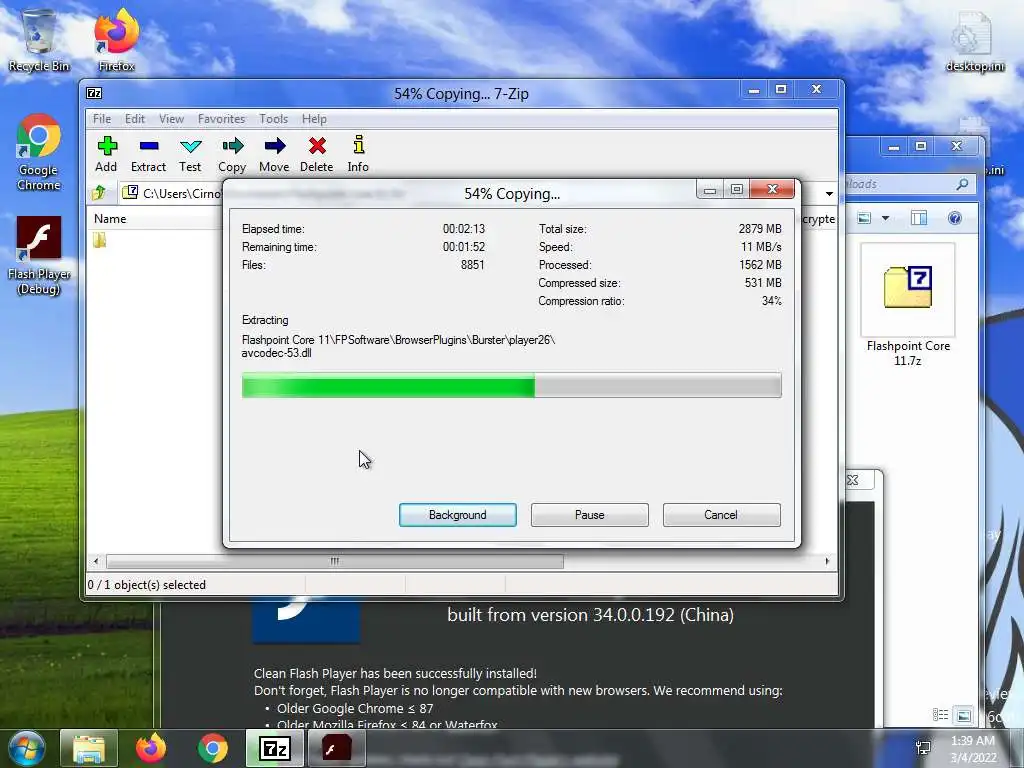Switch to 7-Zip taskbar button

click(x=274, y=748)
